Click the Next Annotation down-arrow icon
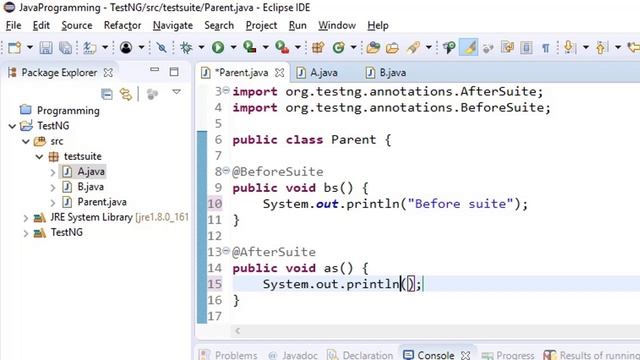 pyautogui.click(x=569, y=48)
